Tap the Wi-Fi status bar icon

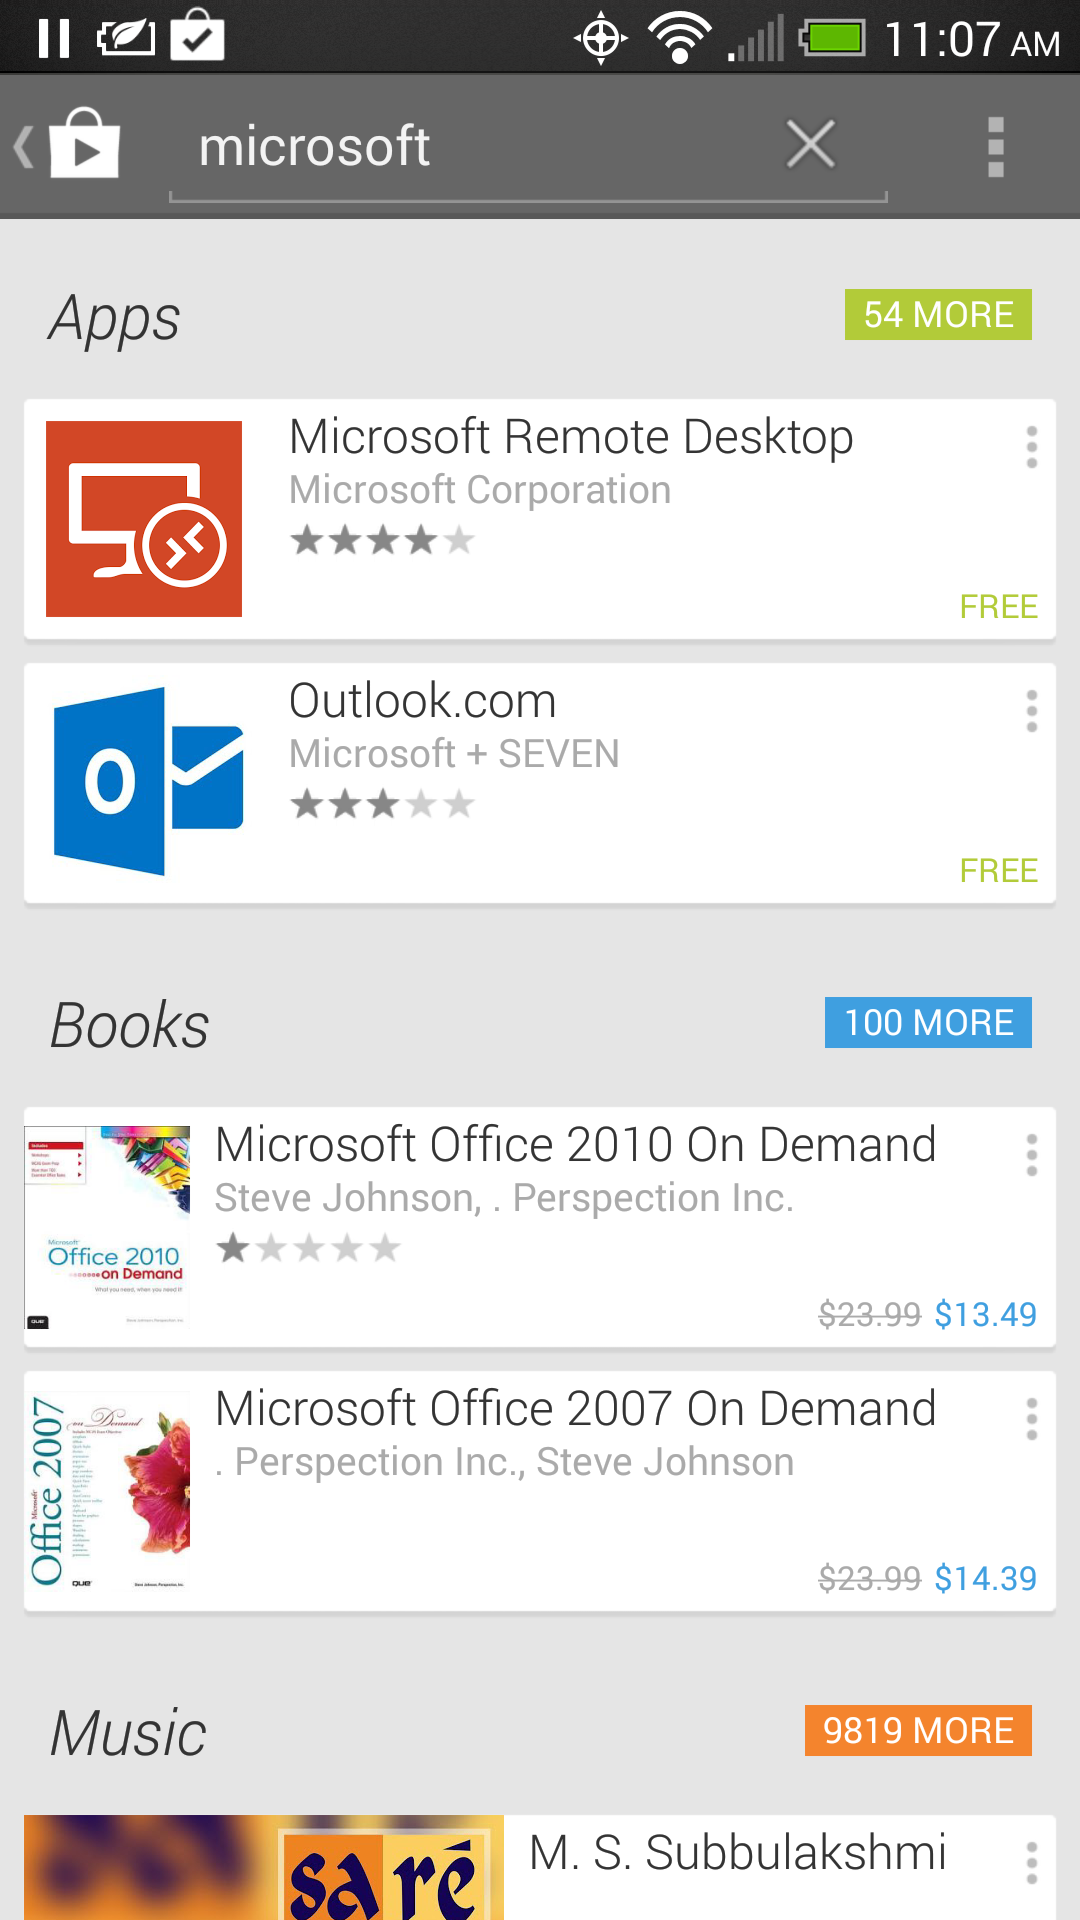680,40
